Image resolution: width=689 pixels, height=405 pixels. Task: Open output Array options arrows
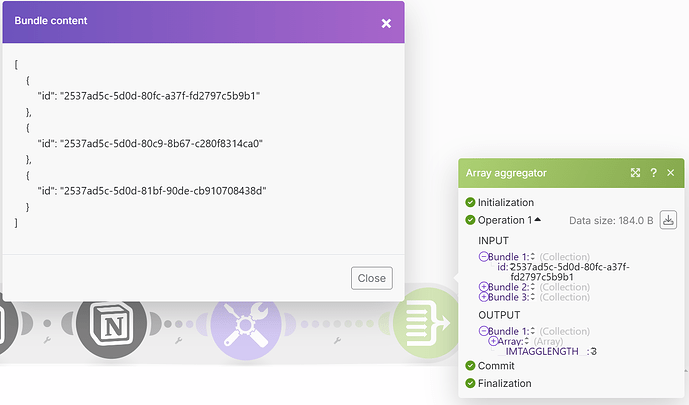coord(526,341)
